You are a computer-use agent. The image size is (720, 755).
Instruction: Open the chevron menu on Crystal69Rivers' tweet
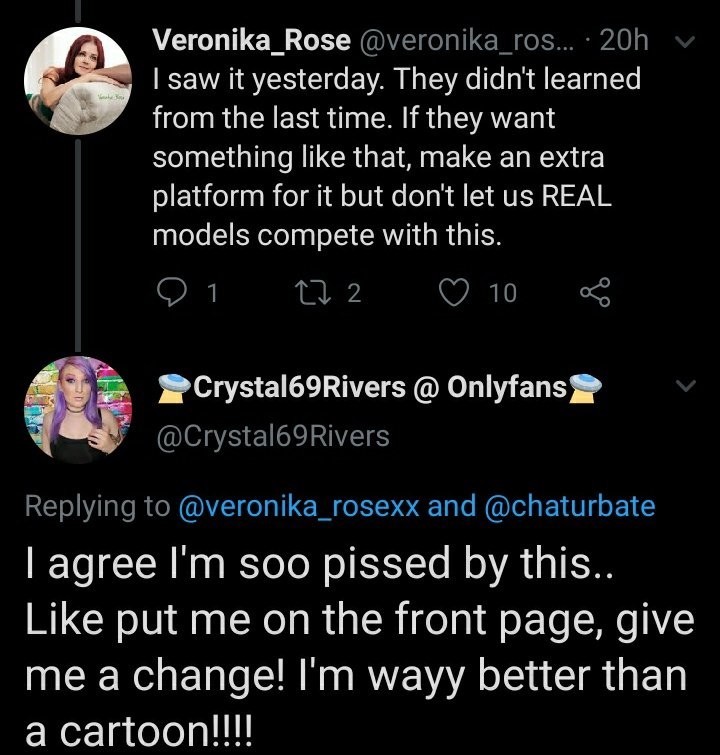(685, 386)
